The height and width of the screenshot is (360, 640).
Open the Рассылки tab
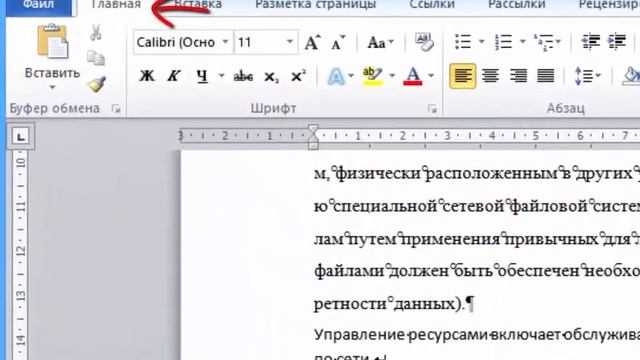[517, 5]
